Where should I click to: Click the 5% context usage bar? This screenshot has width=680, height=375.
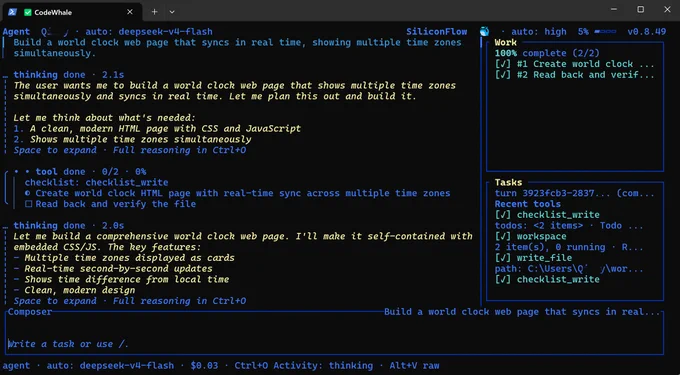(x=597, y=32)
